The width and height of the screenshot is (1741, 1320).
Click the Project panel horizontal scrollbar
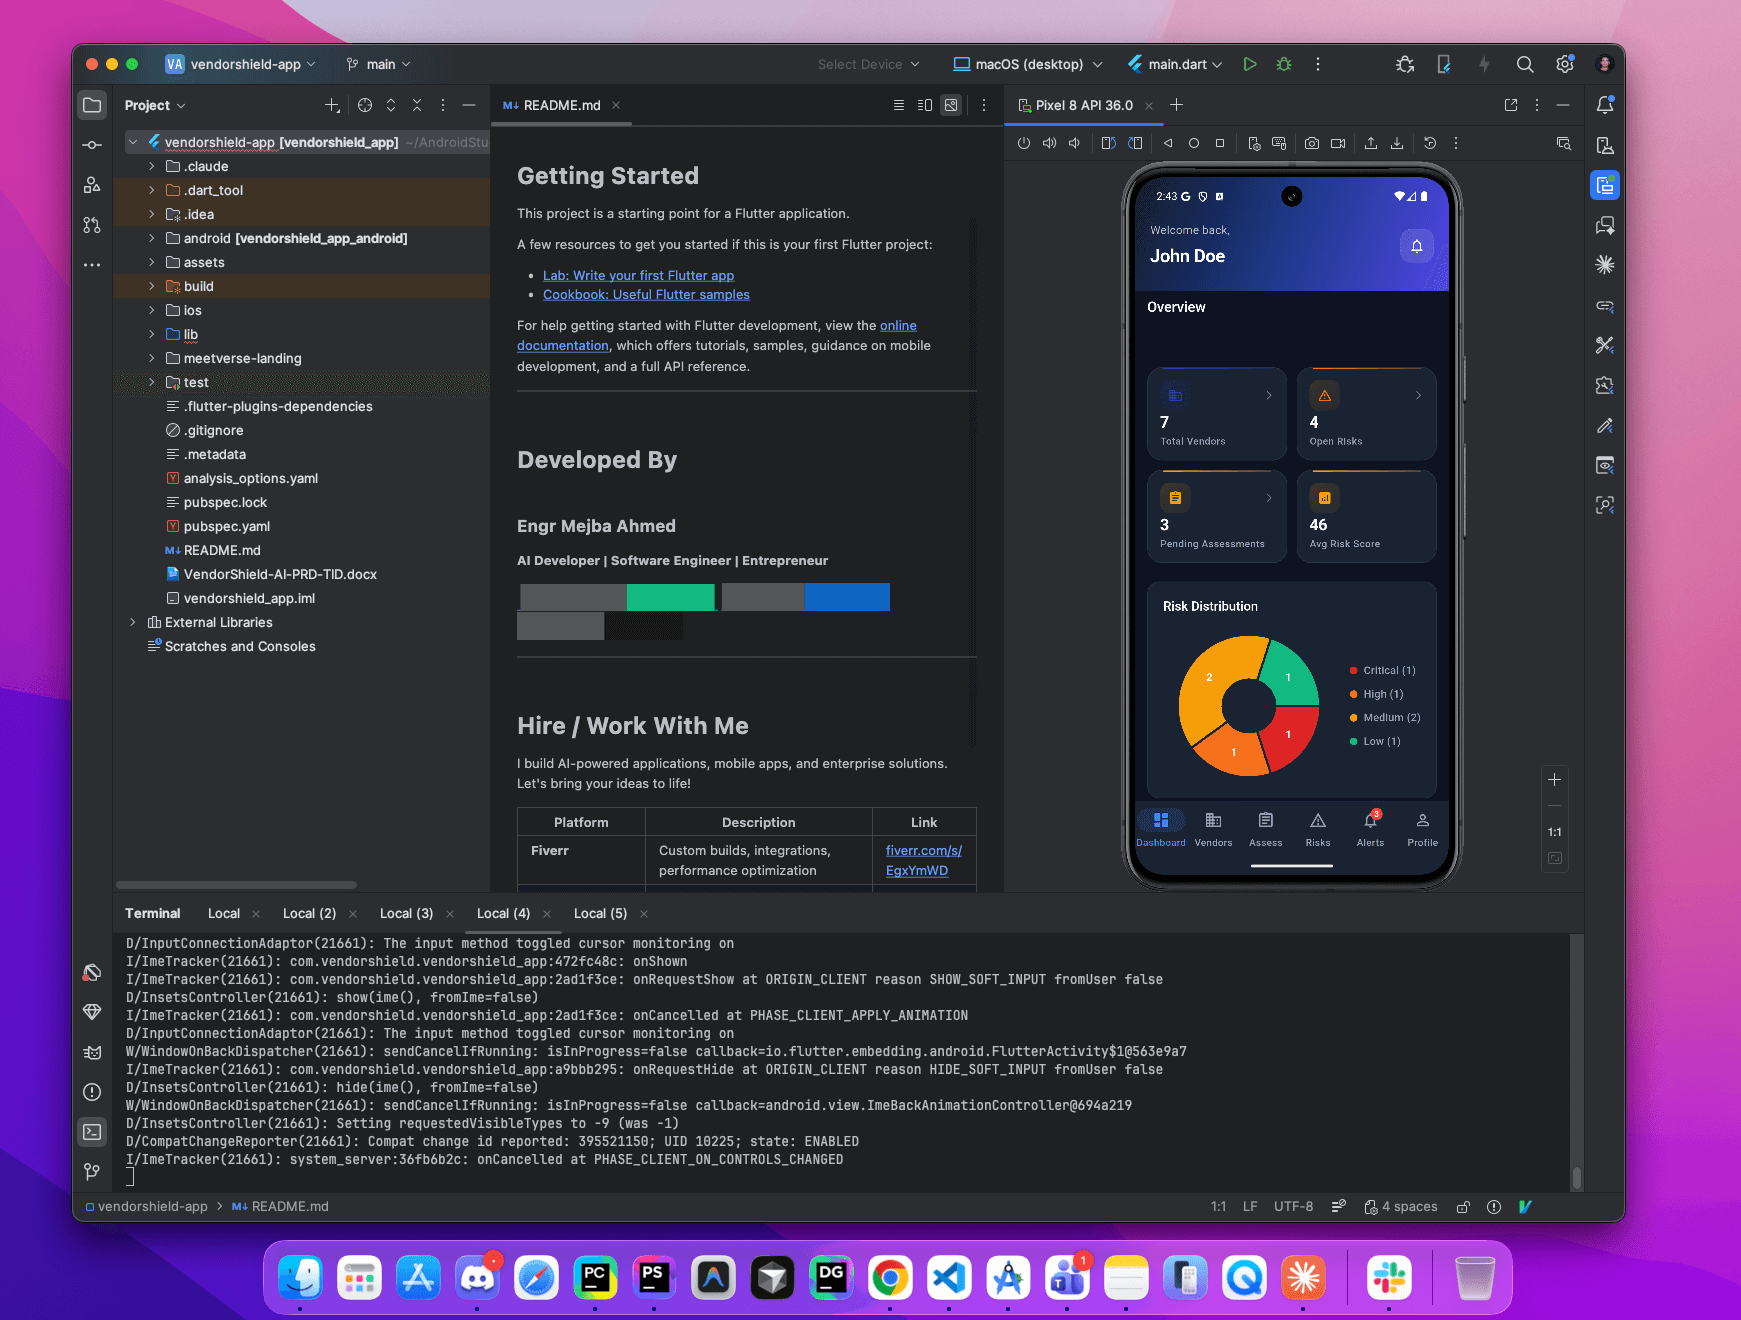(237, 884)
